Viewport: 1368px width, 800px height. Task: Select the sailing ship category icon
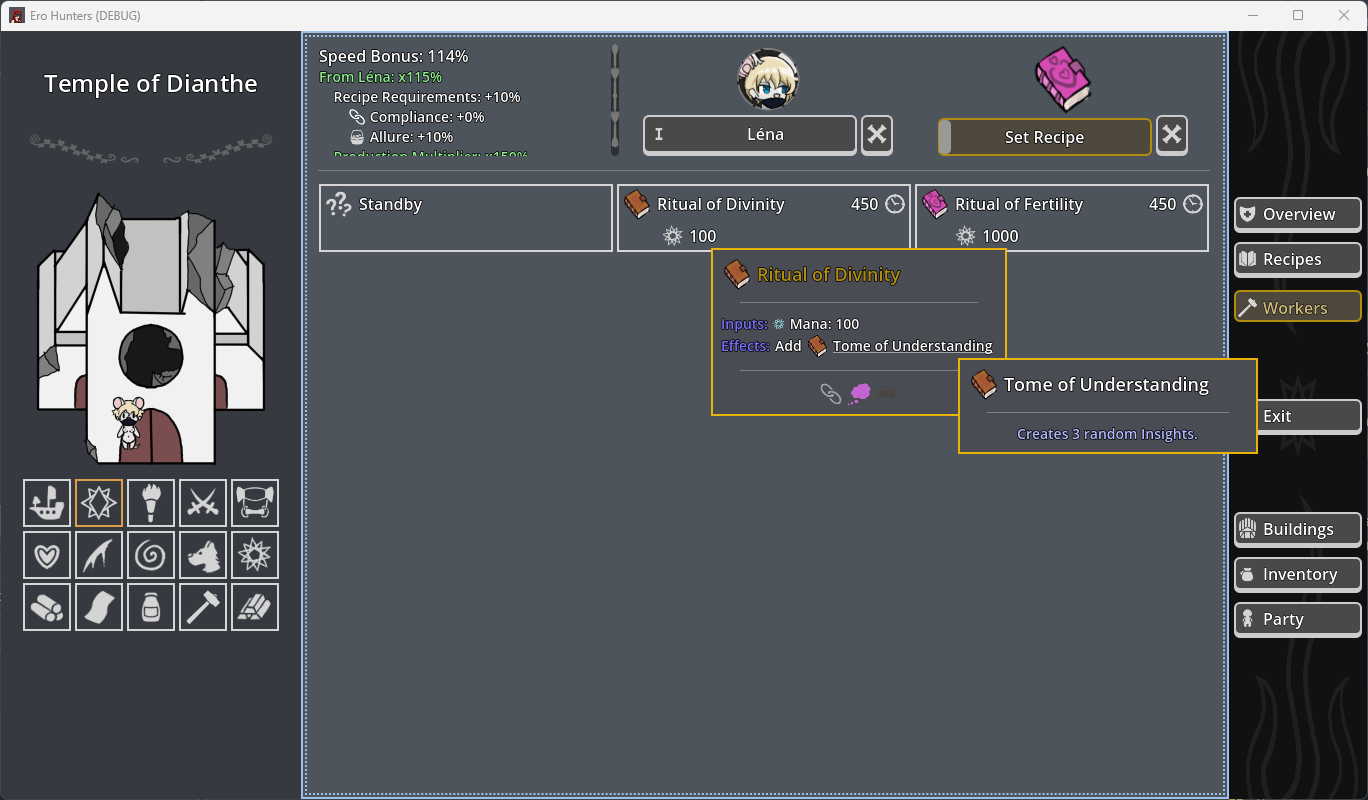tap(47, 503)
